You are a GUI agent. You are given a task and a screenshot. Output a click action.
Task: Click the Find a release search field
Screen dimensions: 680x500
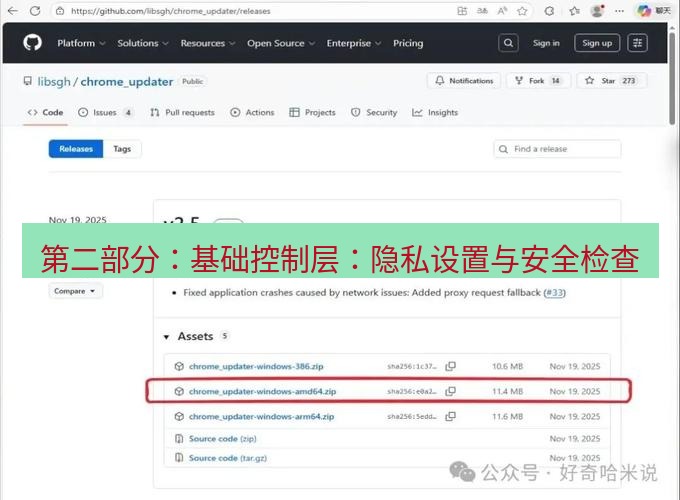pos(557,149)
